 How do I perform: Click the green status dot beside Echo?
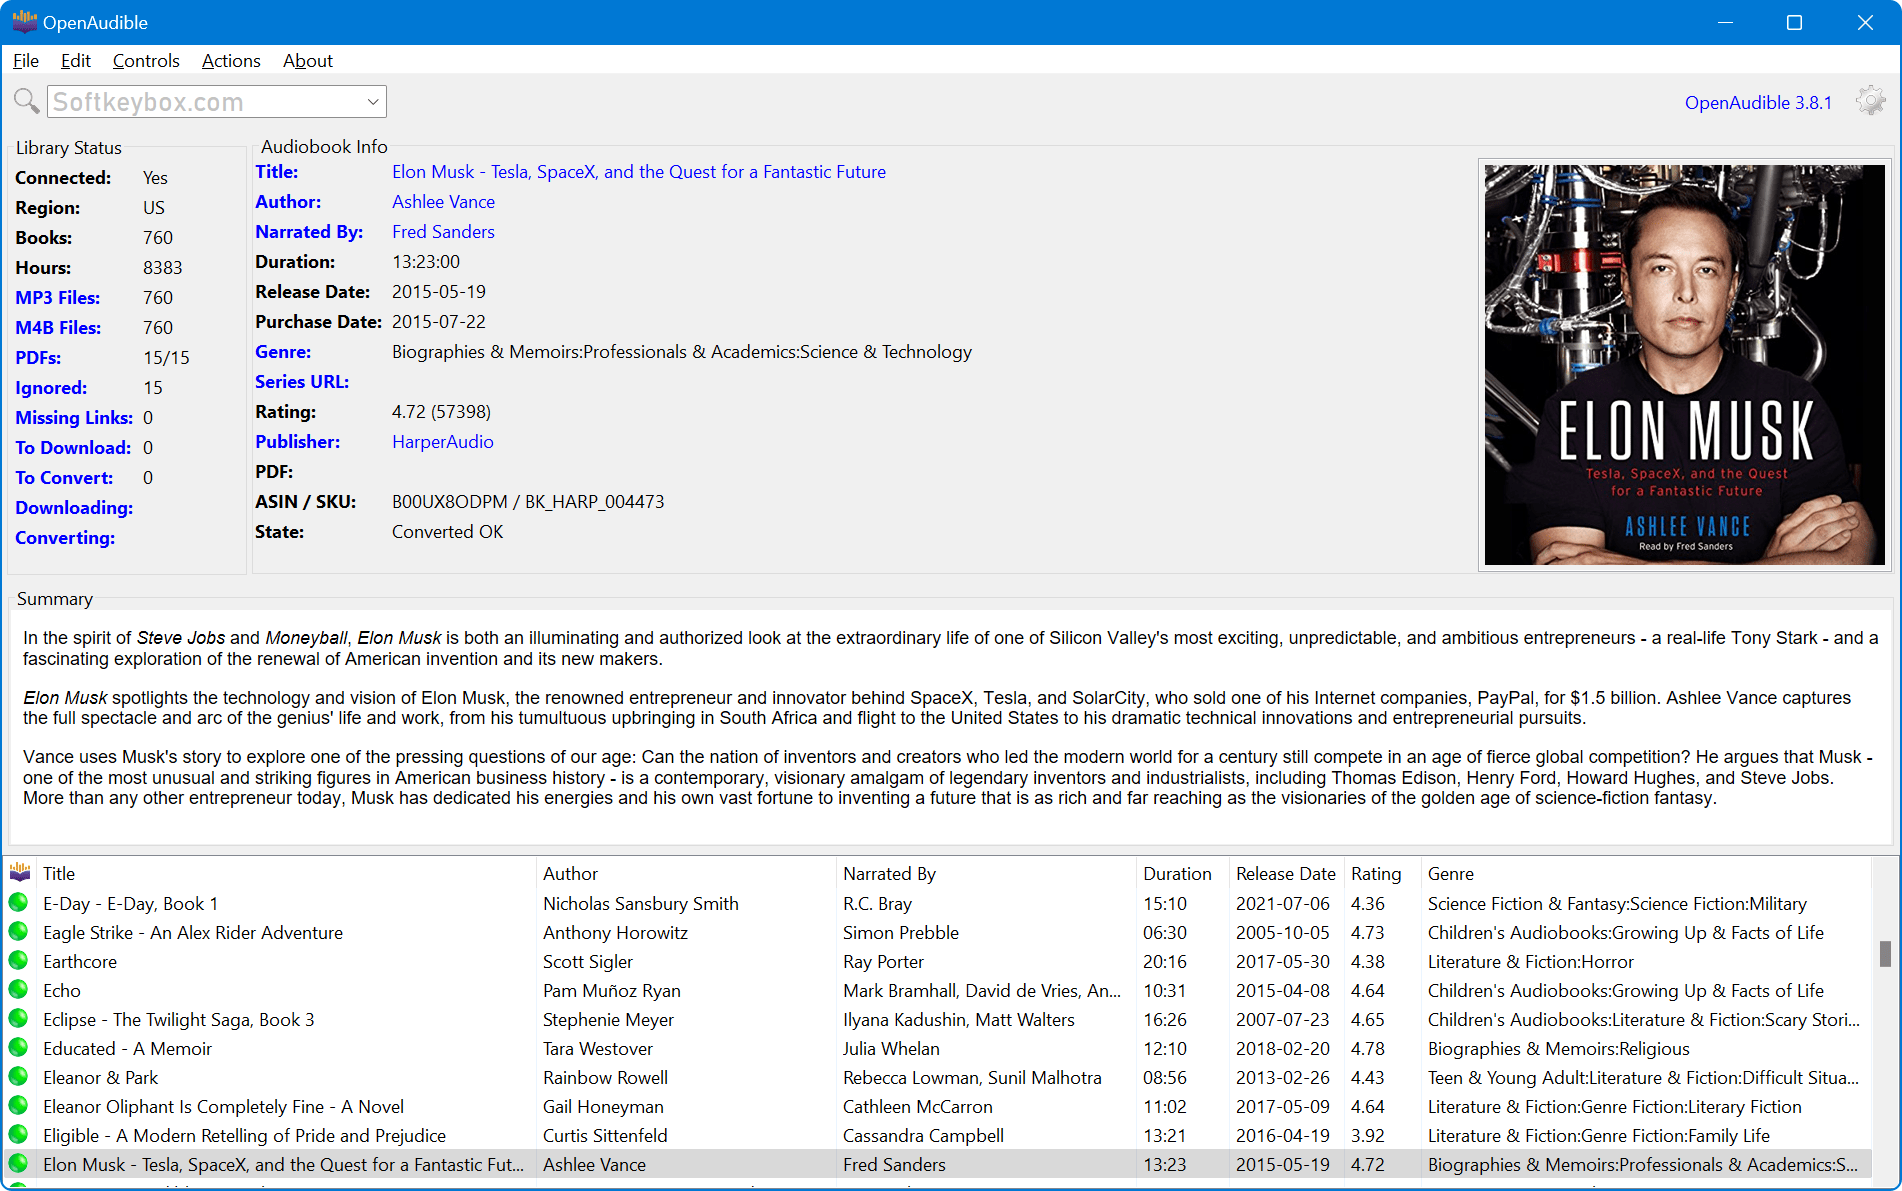(19, 990)
